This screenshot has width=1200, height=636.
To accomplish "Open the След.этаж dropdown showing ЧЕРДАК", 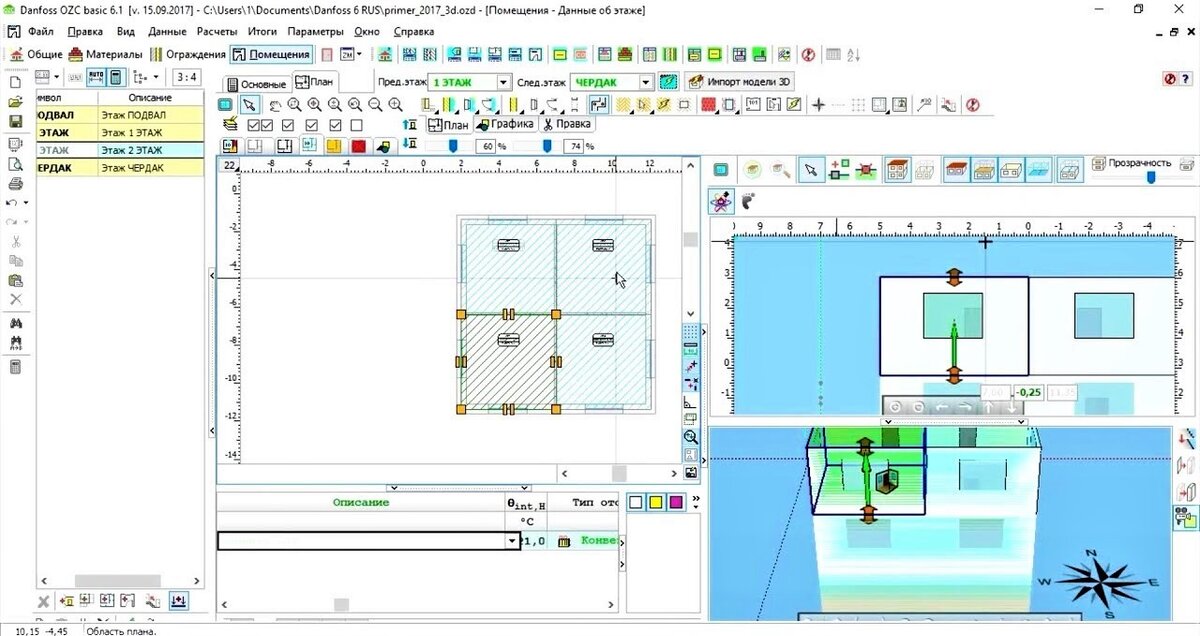I will point(644,82).
